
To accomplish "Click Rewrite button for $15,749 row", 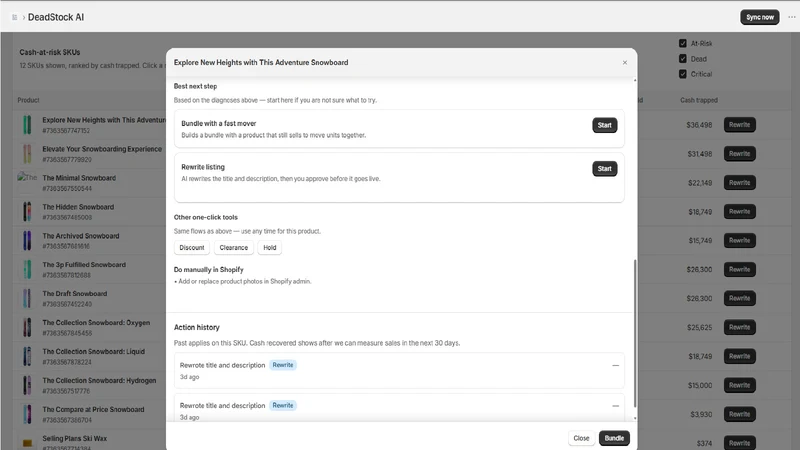I will coord(739,240).
